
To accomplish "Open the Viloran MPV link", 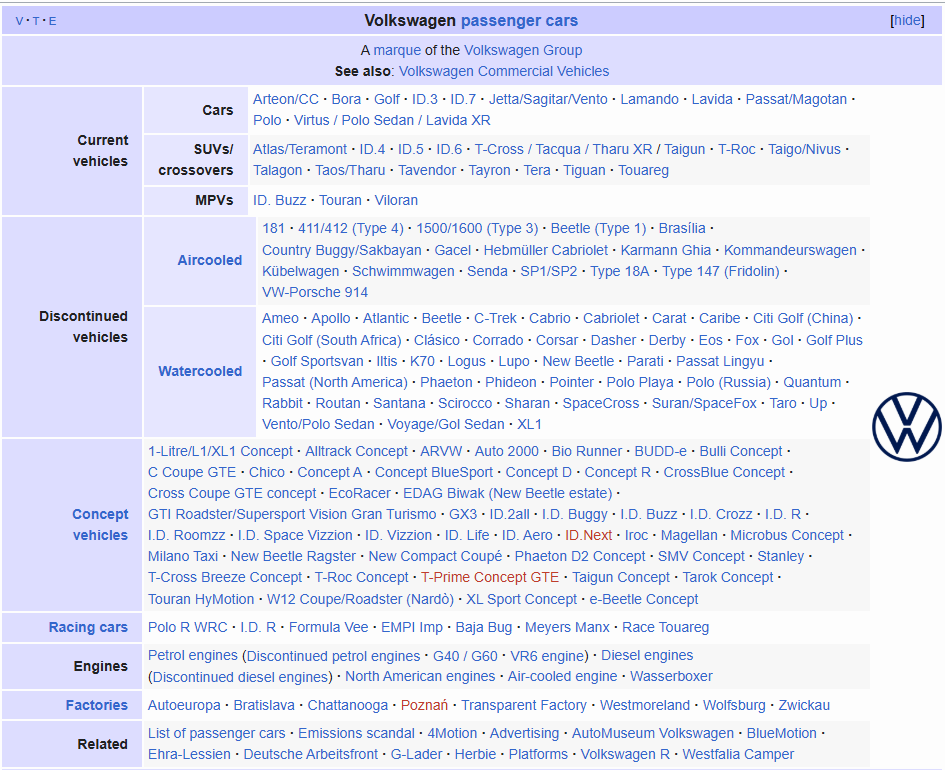I will [396, 201].
